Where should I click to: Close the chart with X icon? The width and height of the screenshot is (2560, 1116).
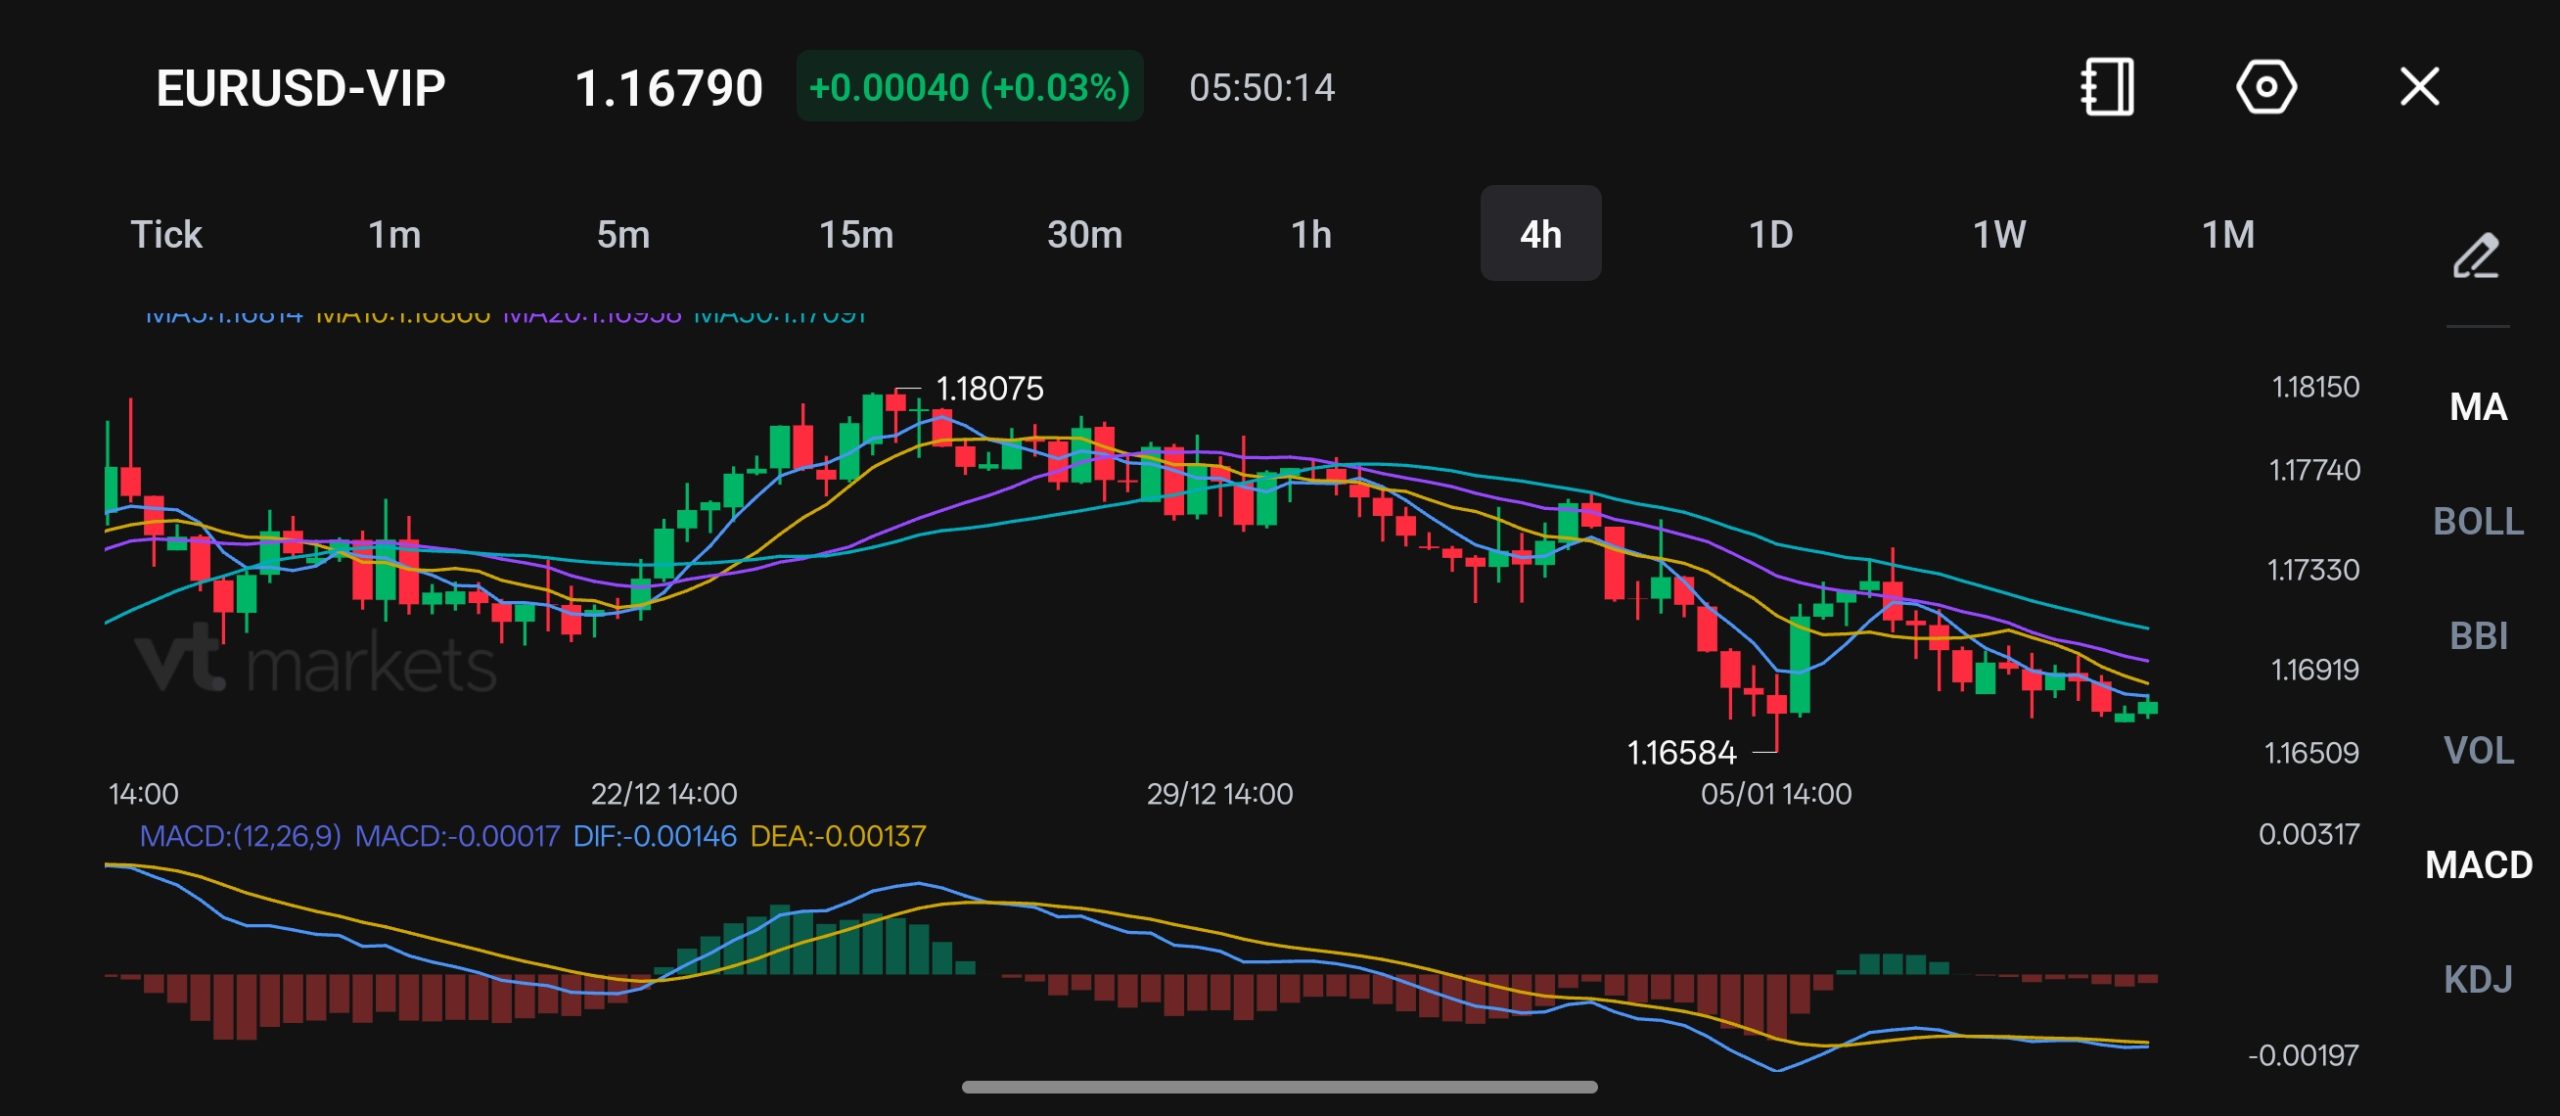point(2420,87)
